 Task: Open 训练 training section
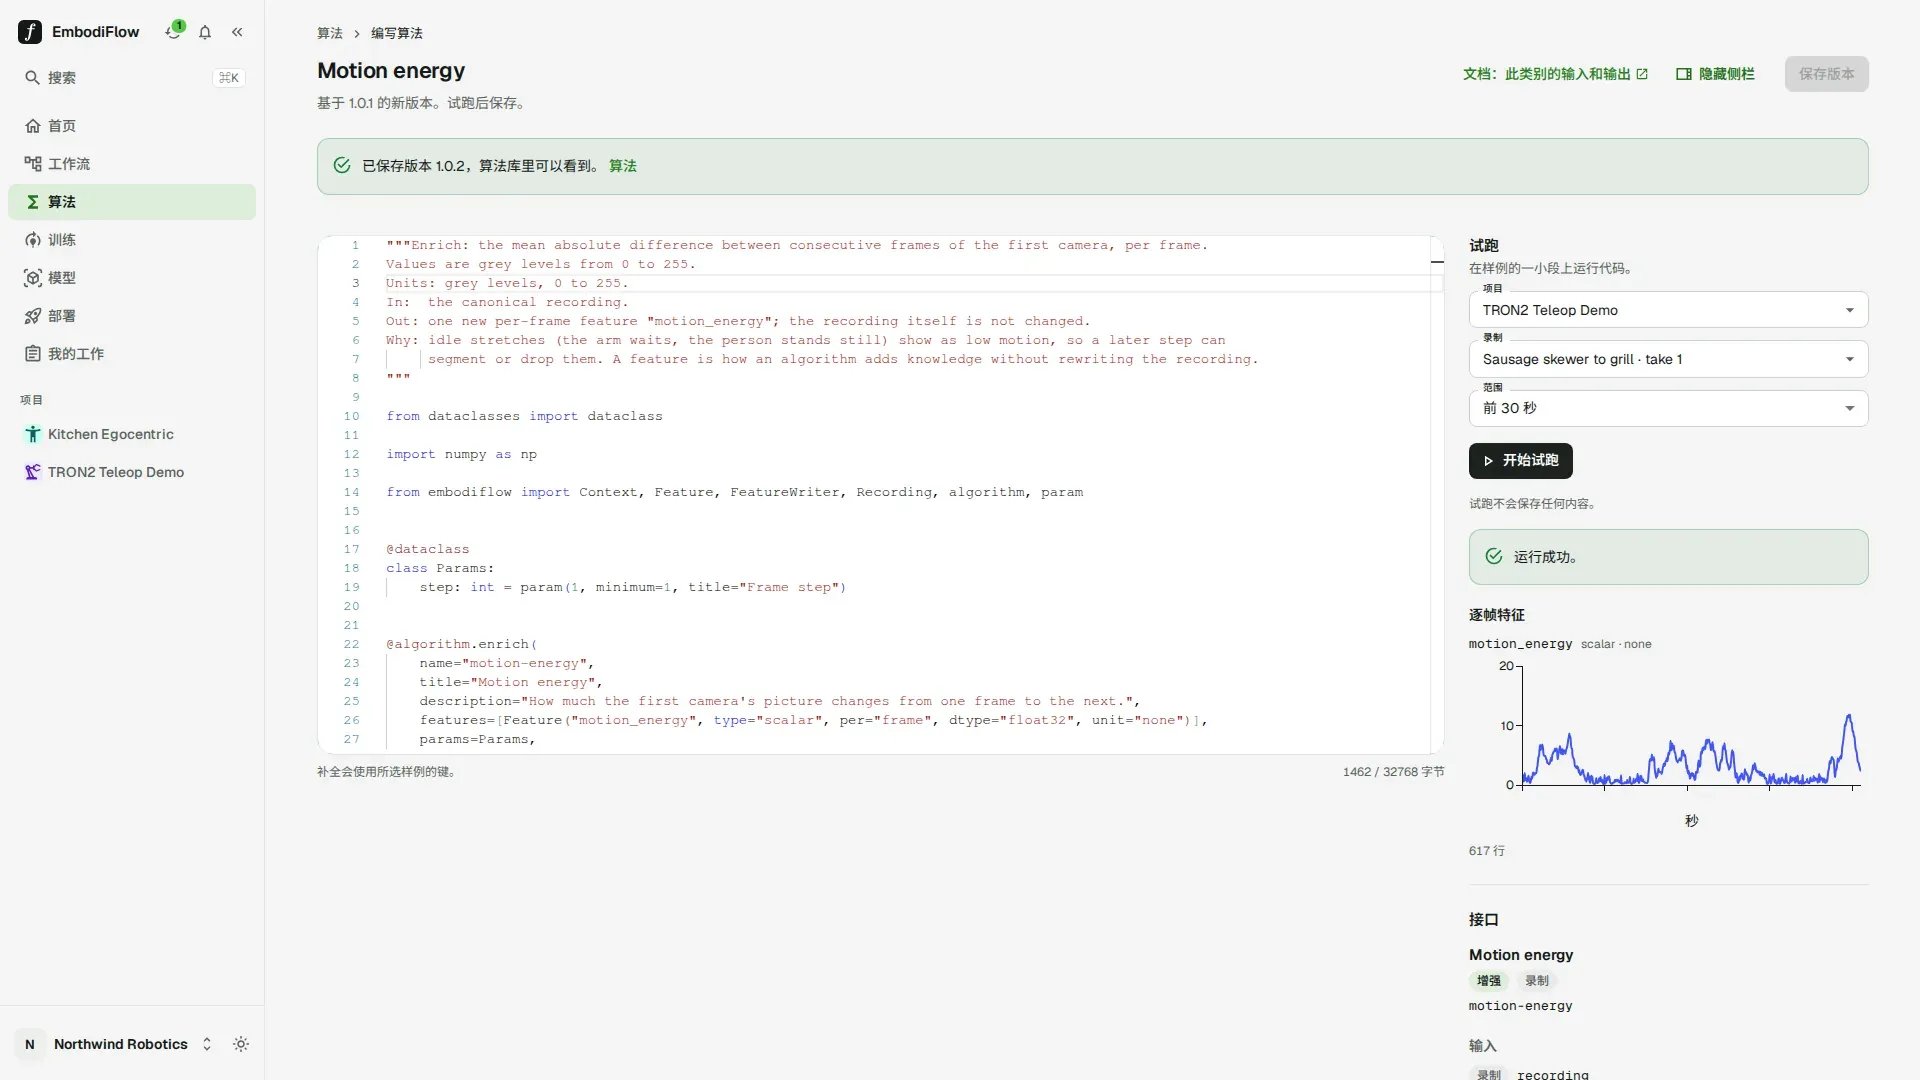click(x=132, y=240)
